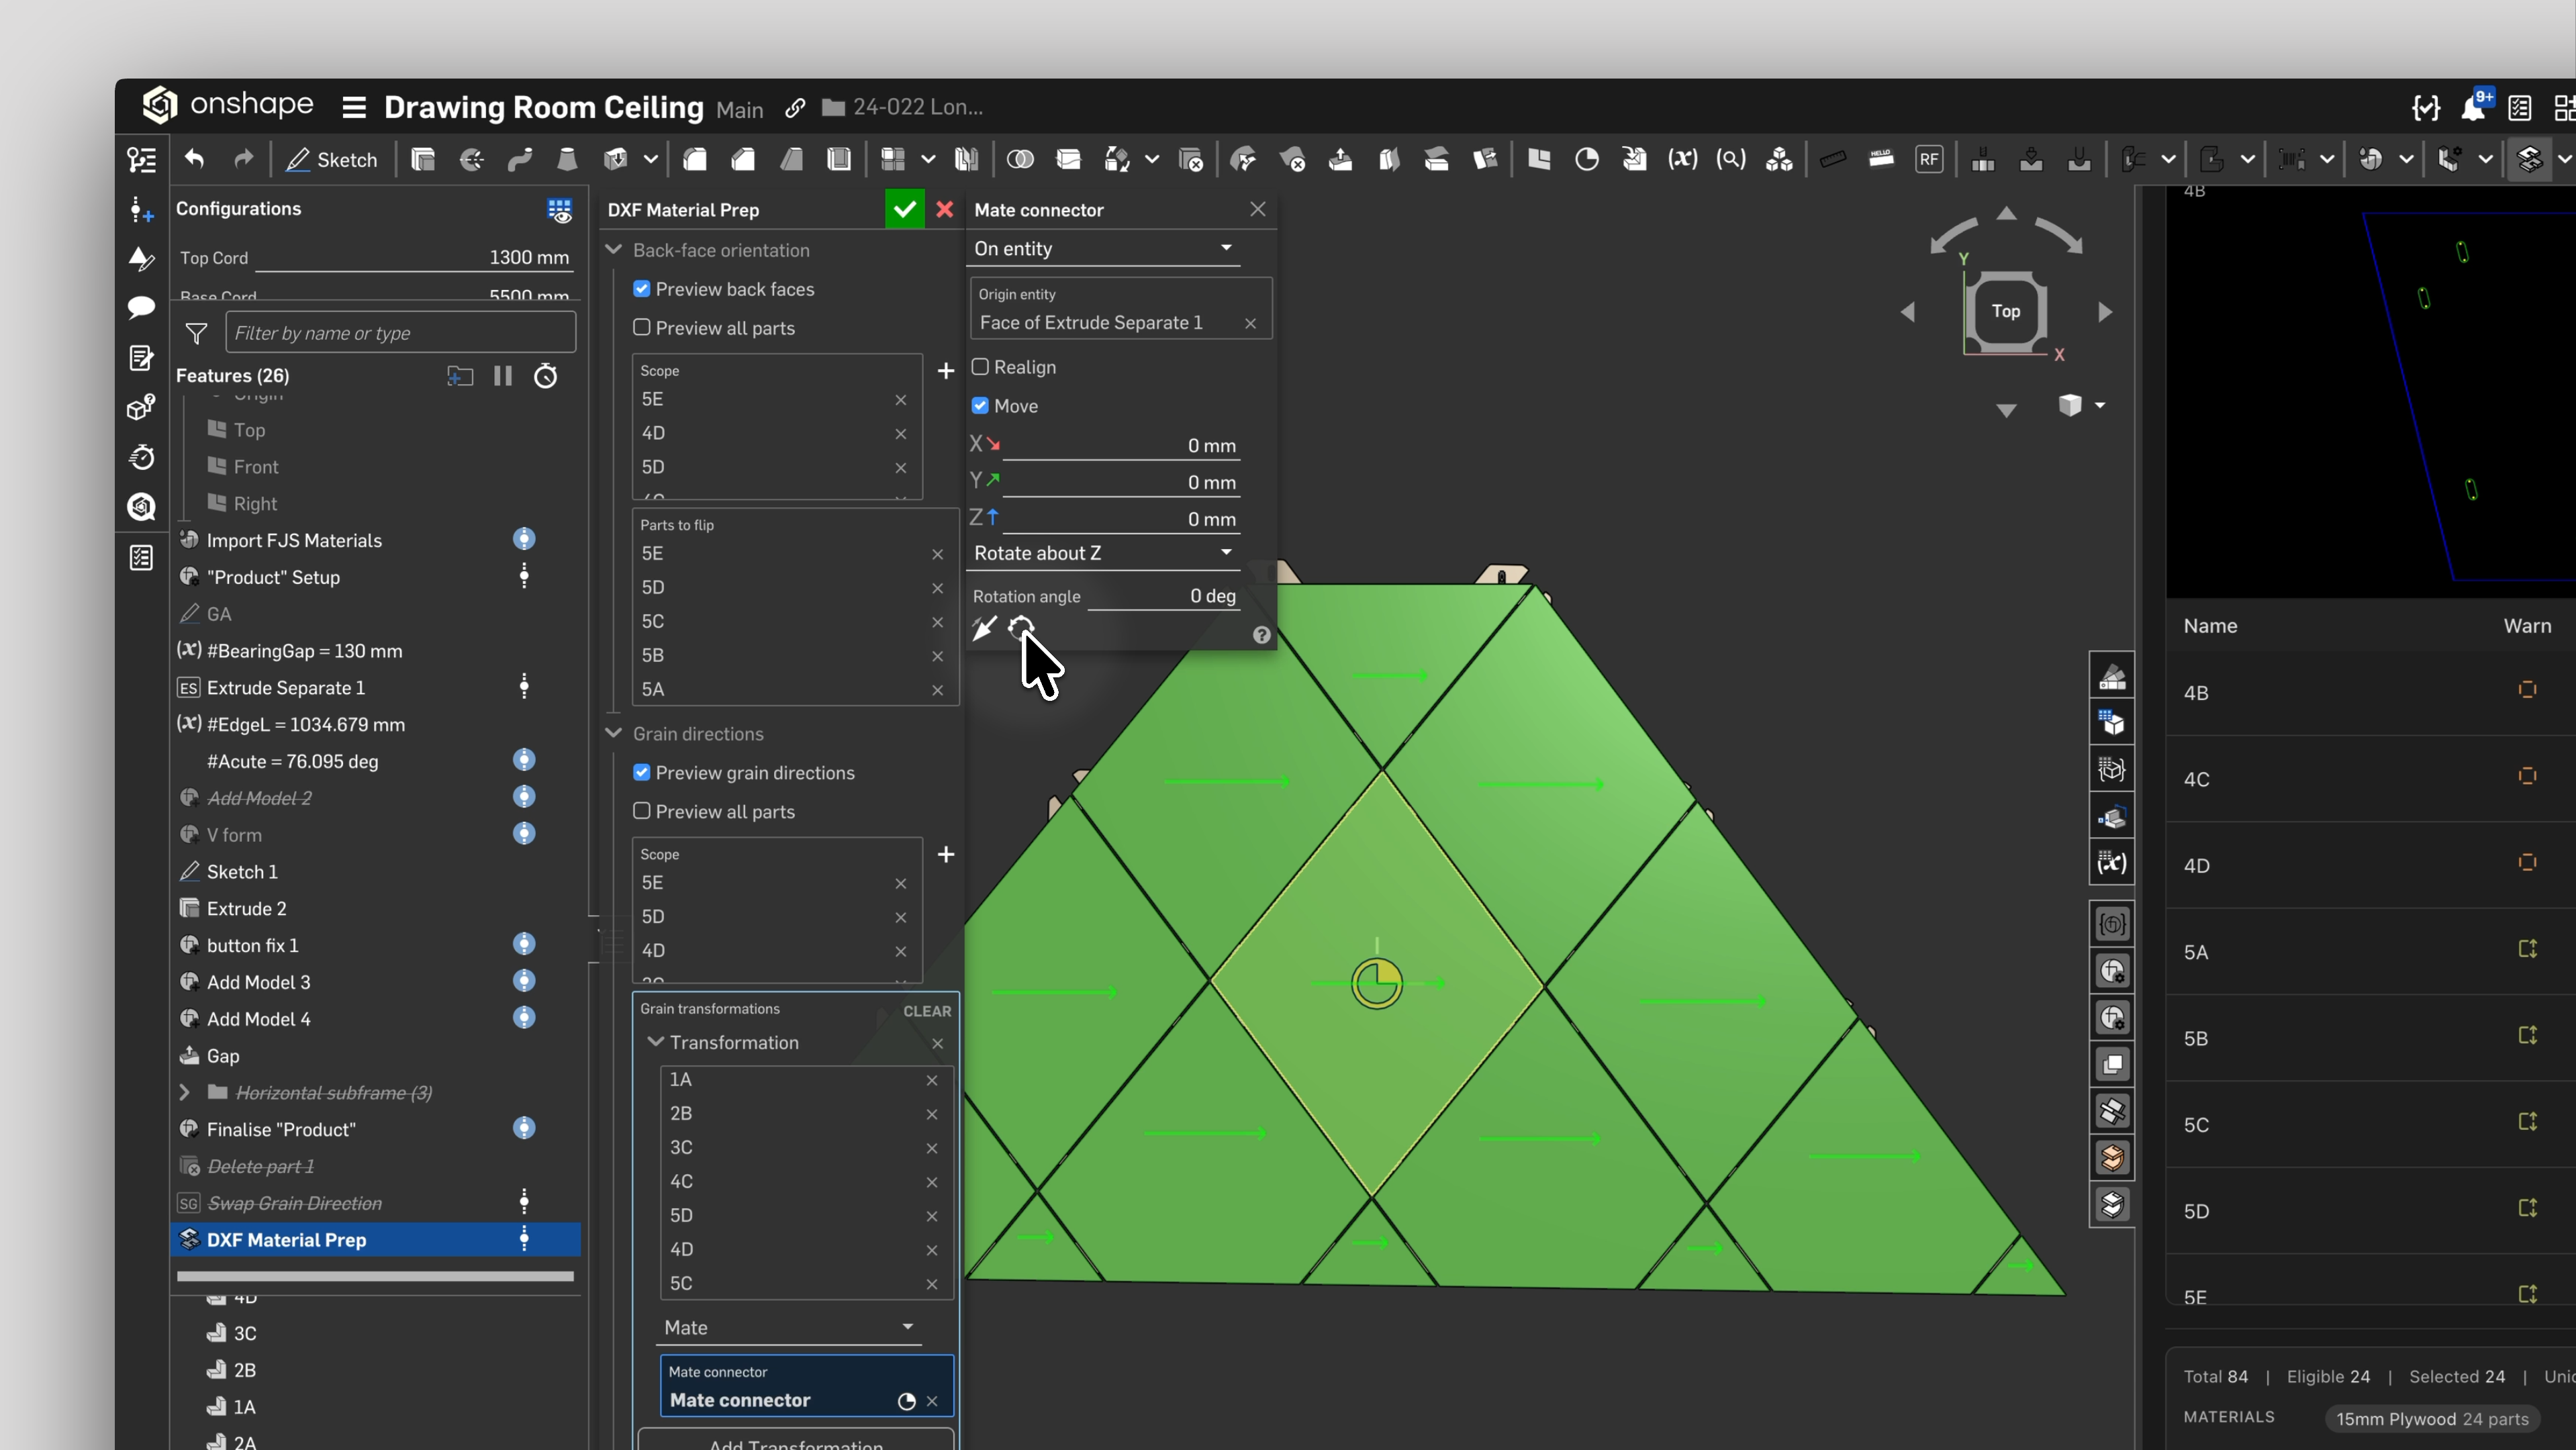Remove 5E from the Parts to flip list
This screenshot has height=1450, width=2576.
coord(938,554)
